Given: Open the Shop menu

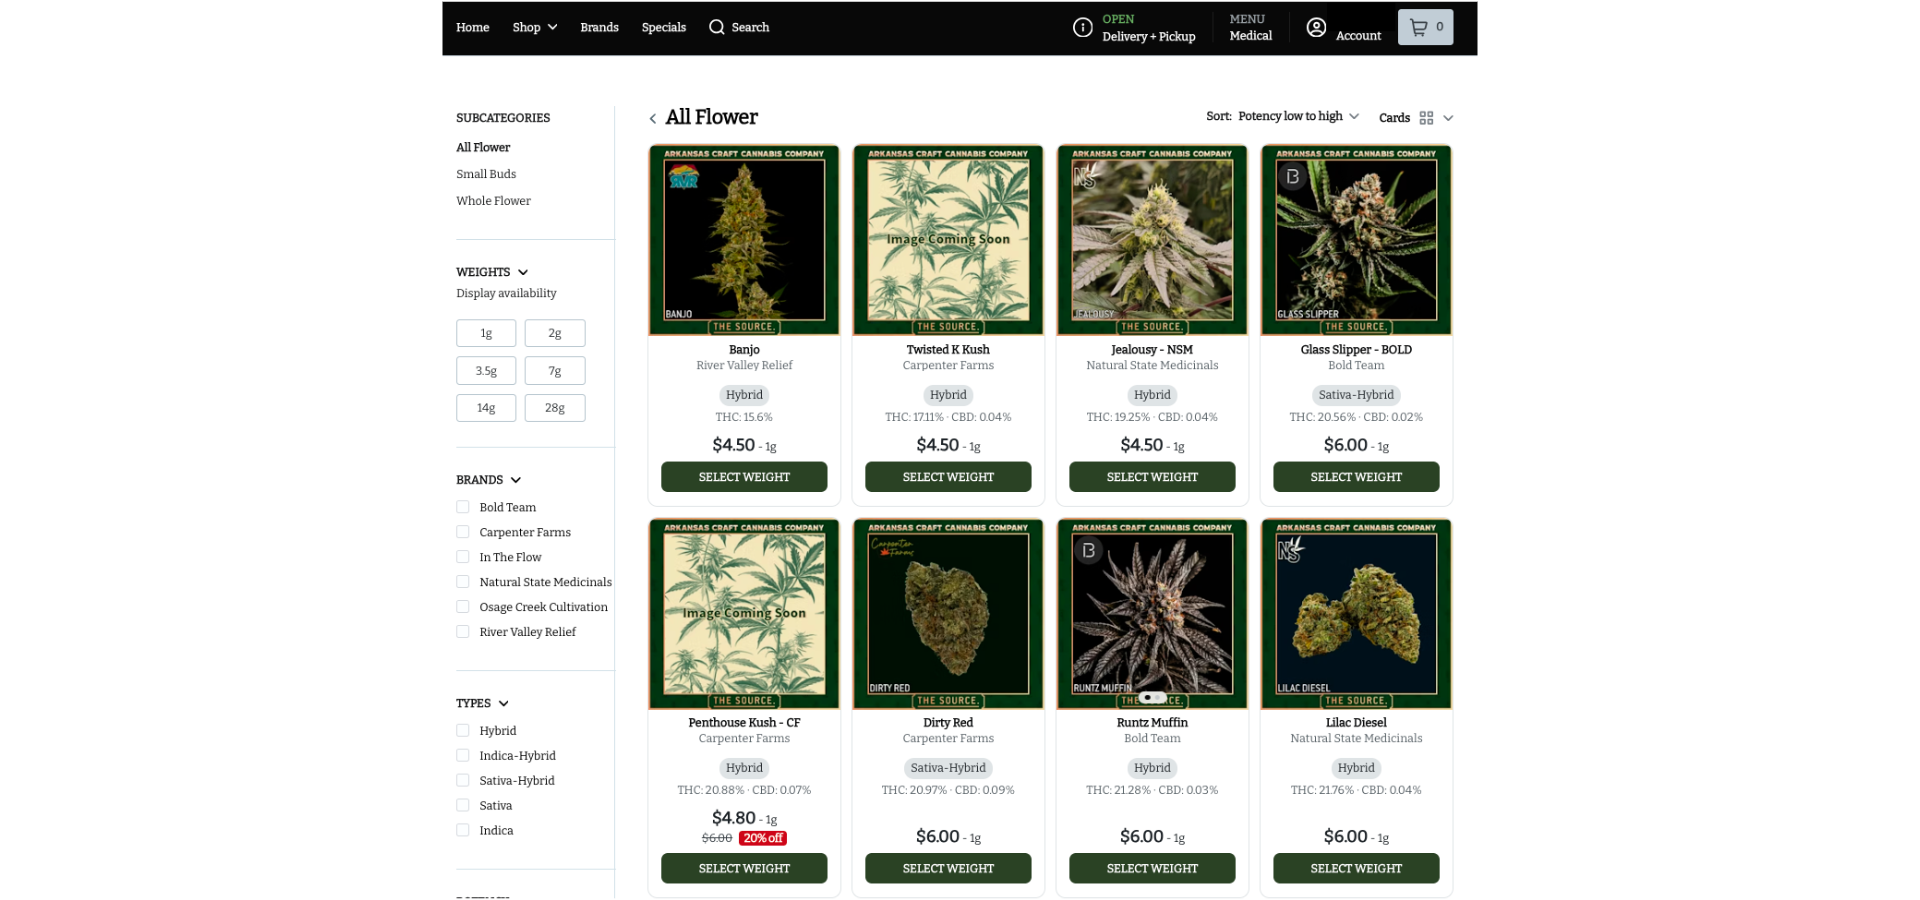Looking at the screenshot, I should point(533,27).
